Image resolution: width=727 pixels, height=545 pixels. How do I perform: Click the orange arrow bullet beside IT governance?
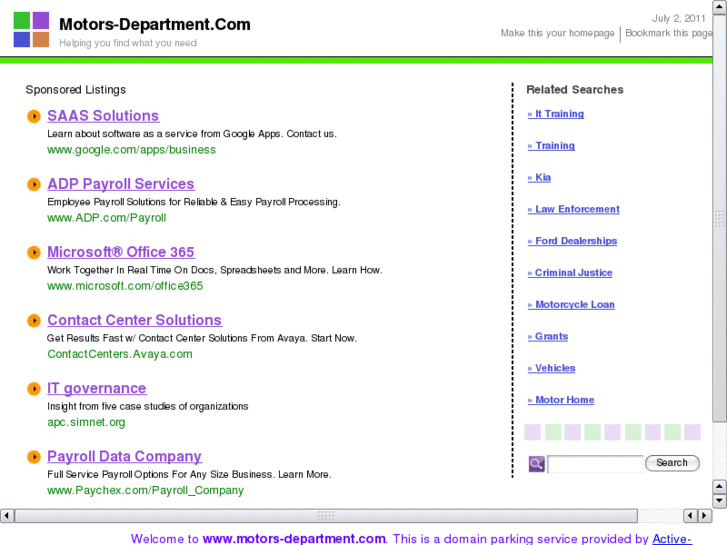click(x=34, y=388)
